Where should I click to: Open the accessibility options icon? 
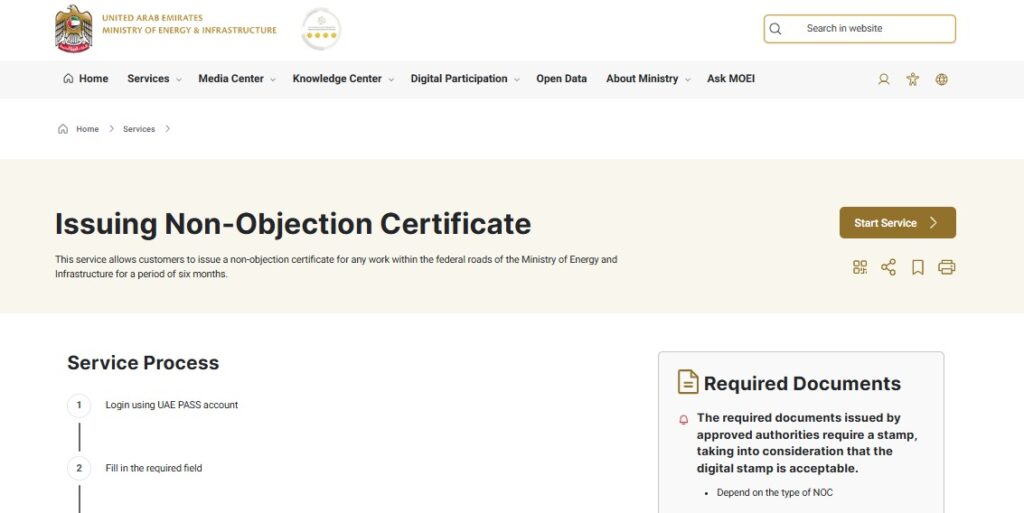pos(912,79)
